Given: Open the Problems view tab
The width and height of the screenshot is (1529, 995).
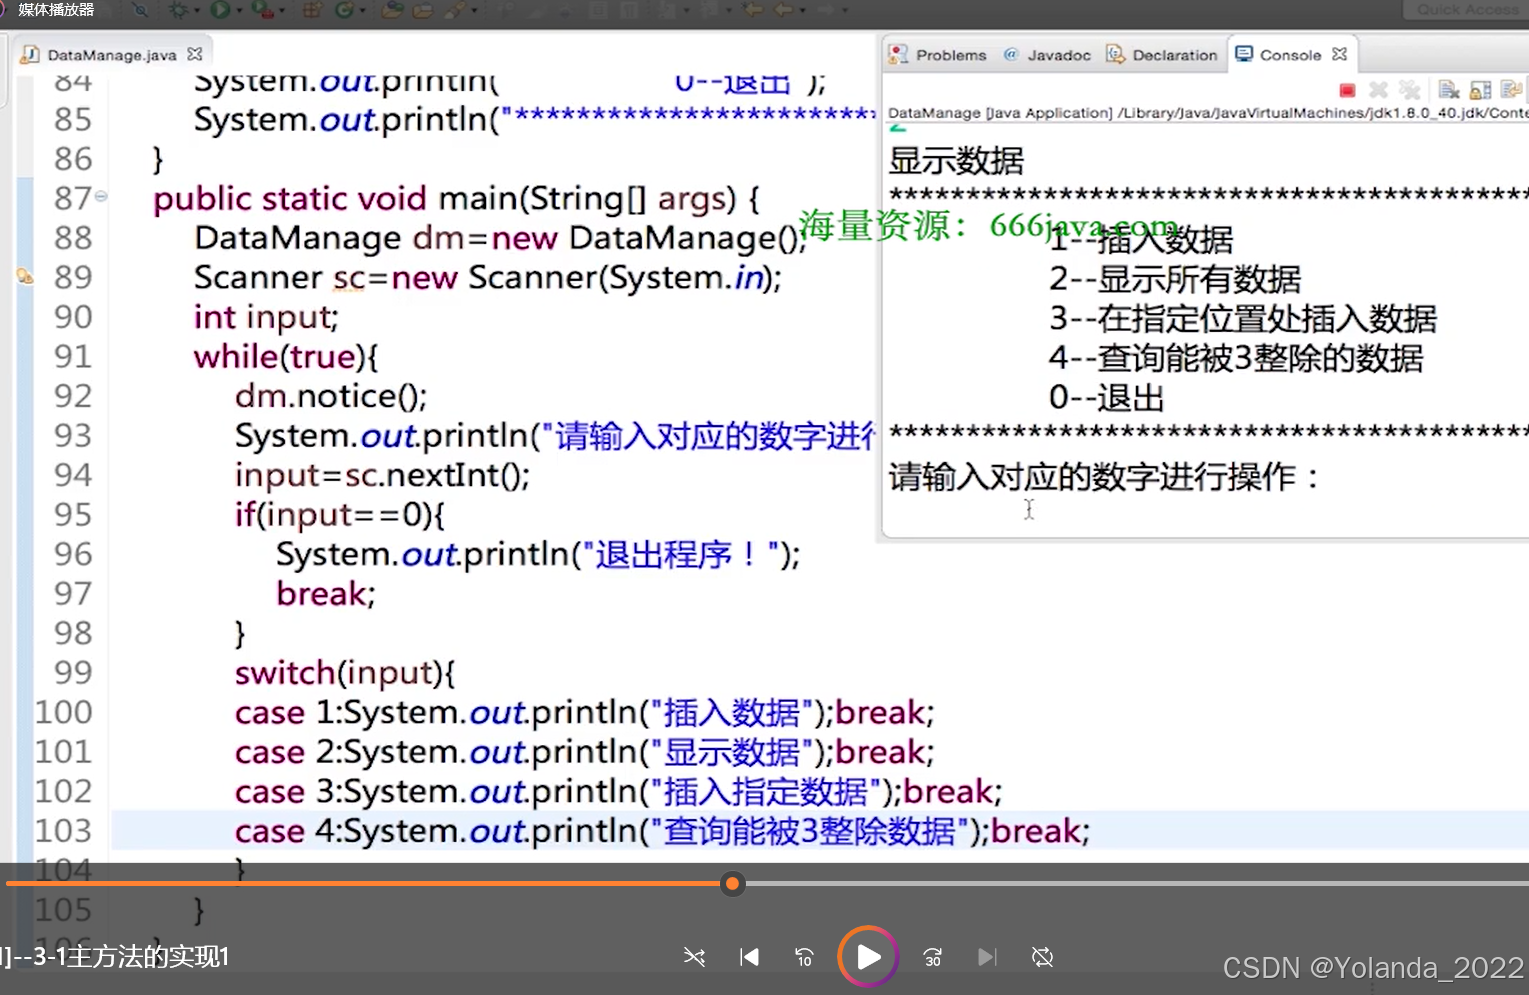Looking at the screenshot, I should point(939,55).
